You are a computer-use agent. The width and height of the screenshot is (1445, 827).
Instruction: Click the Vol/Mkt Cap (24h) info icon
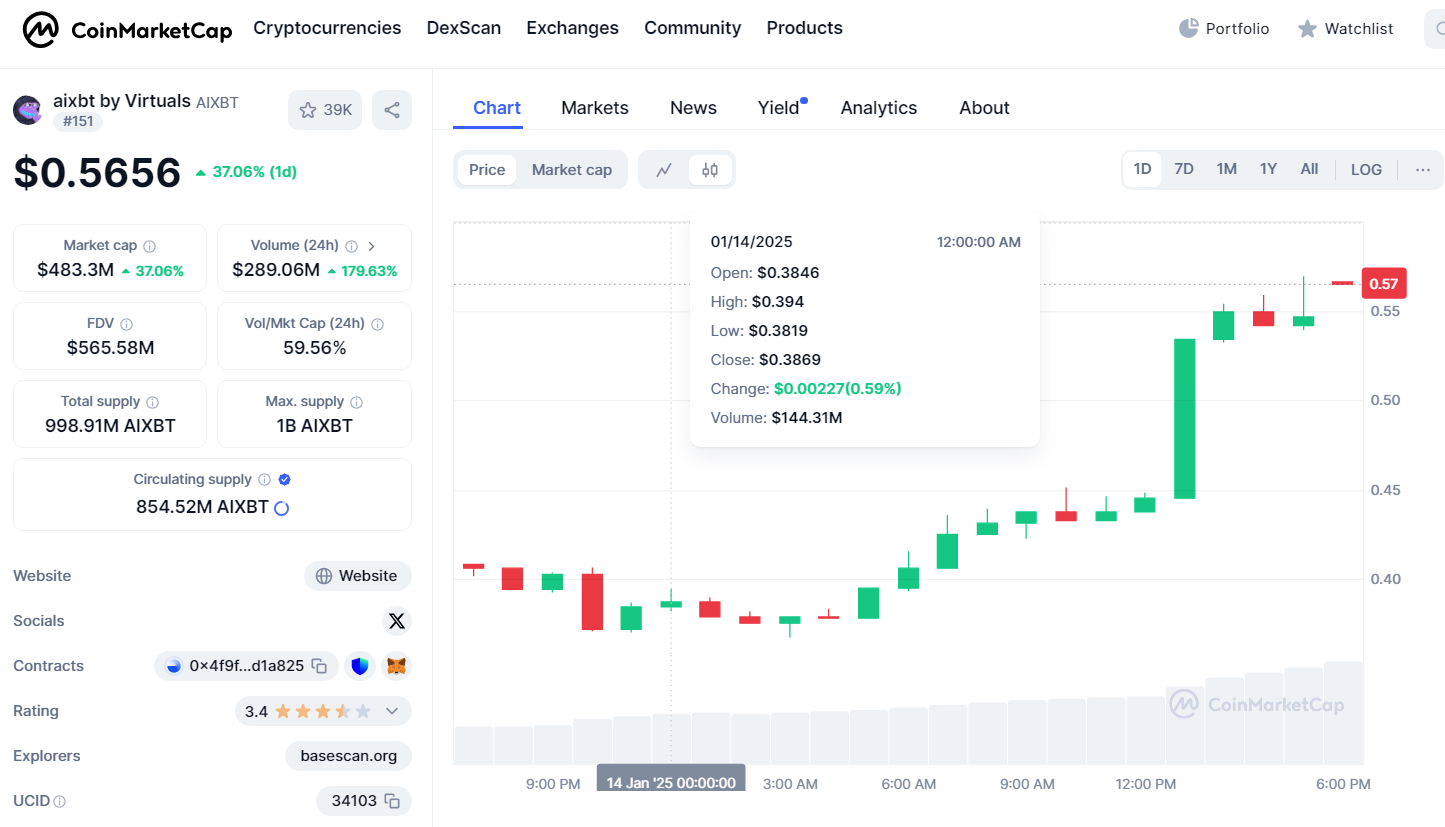[377, 324]
